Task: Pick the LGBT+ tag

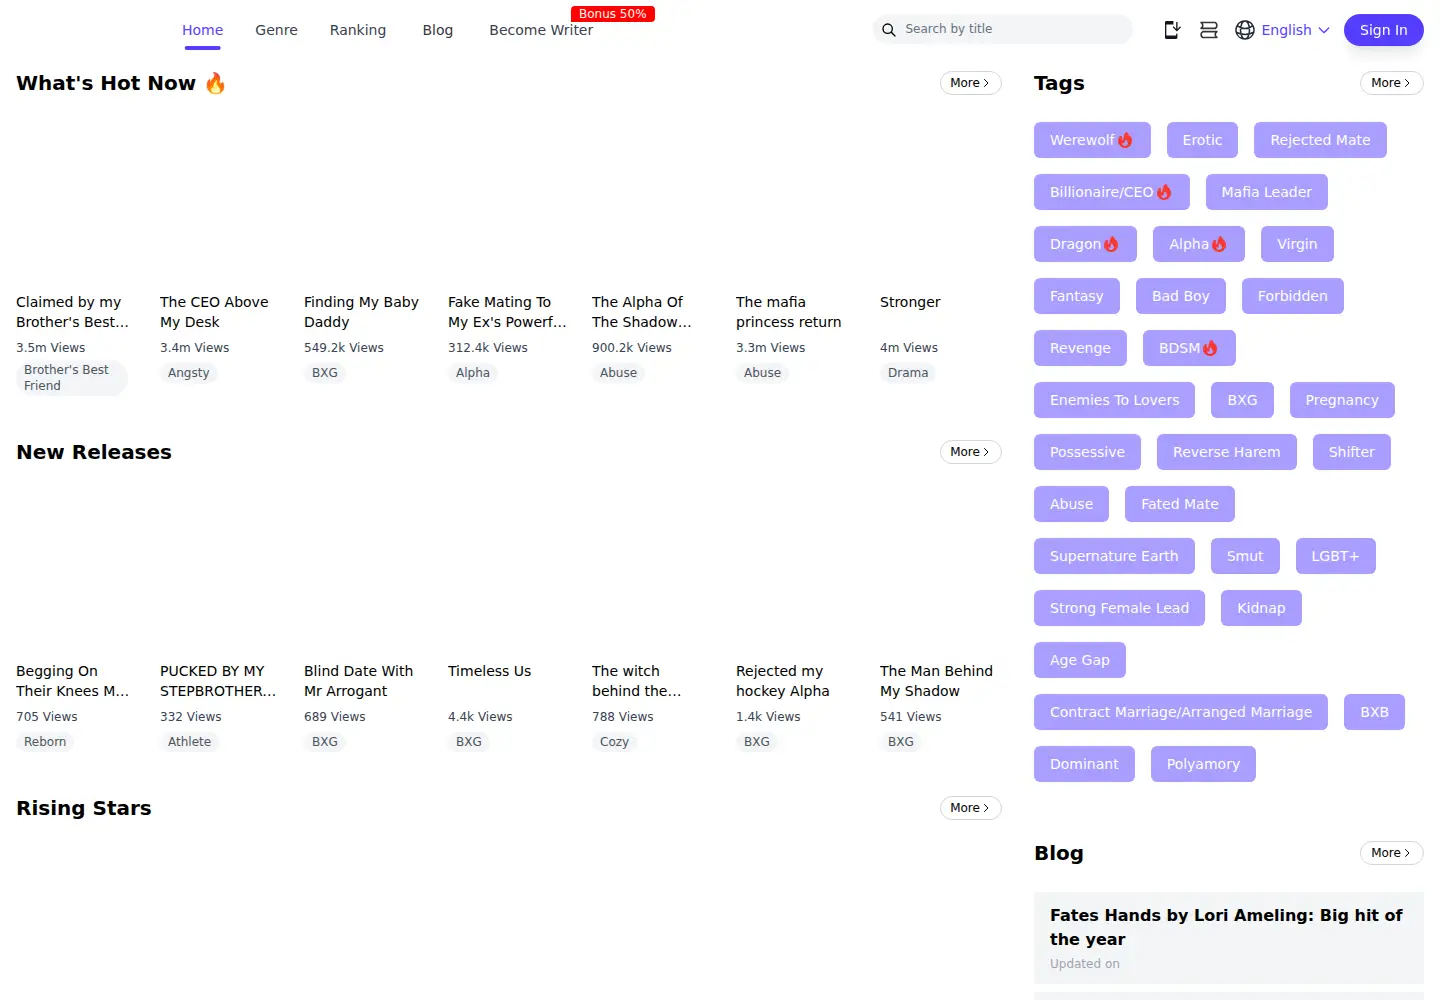Action: tap(1335, 556)
